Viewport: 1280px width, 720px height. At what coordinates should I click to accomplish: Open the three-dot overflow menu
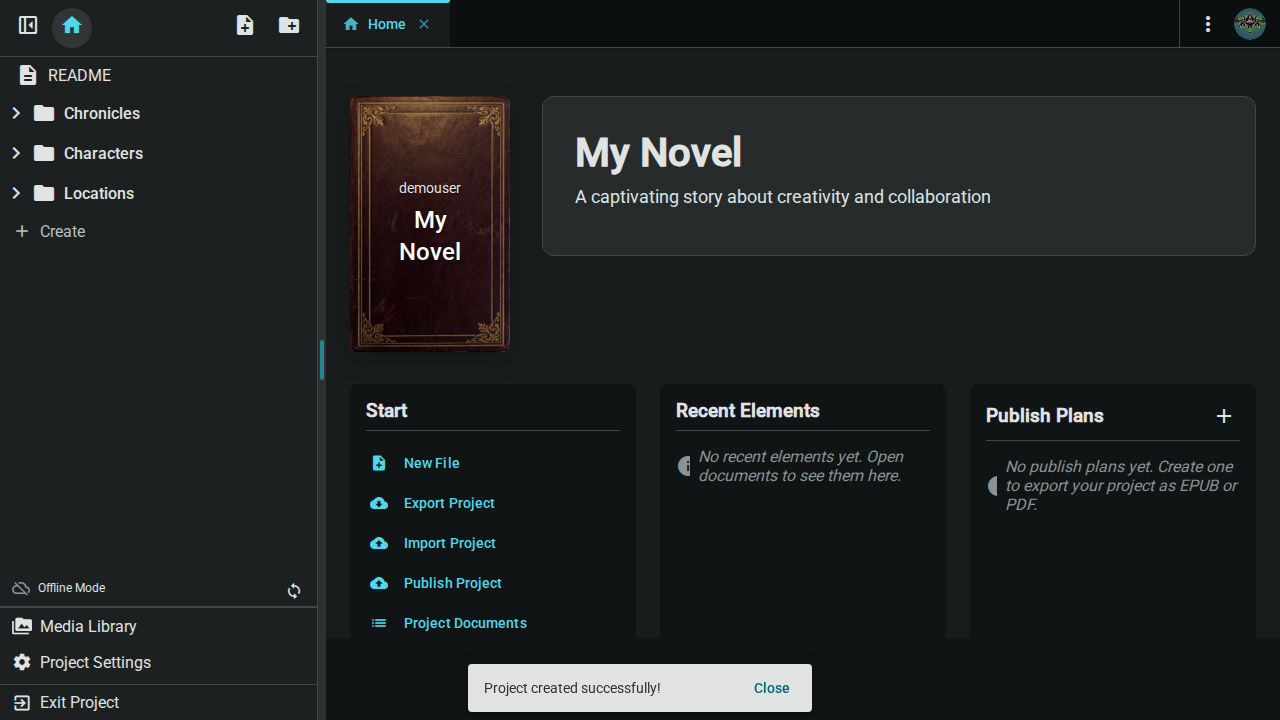pyautogui.click(x=1208, y=24)
